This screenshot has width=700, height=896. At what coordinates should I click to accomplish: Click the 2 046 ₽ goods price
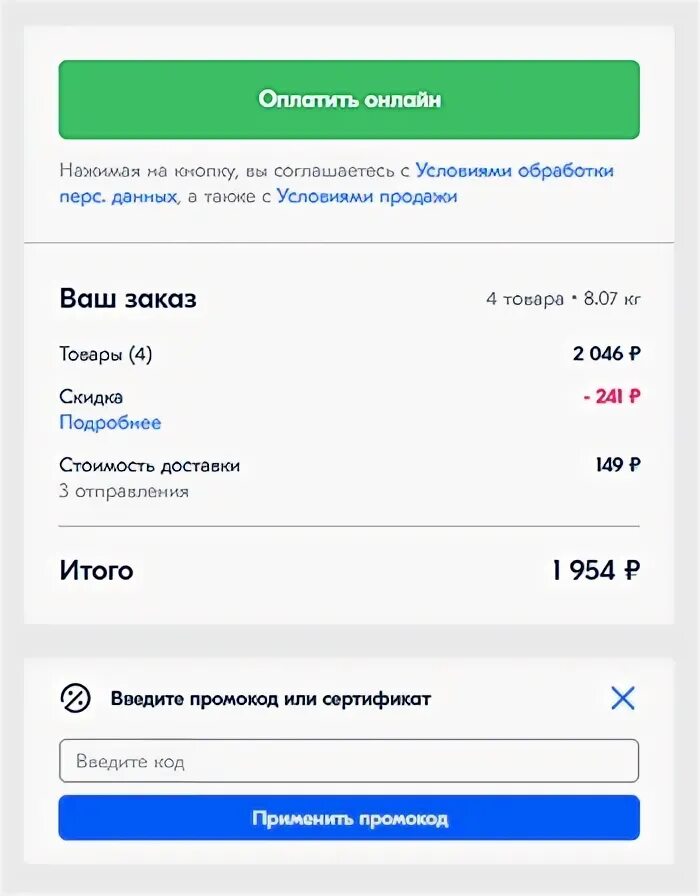click(x=606, y=354)
